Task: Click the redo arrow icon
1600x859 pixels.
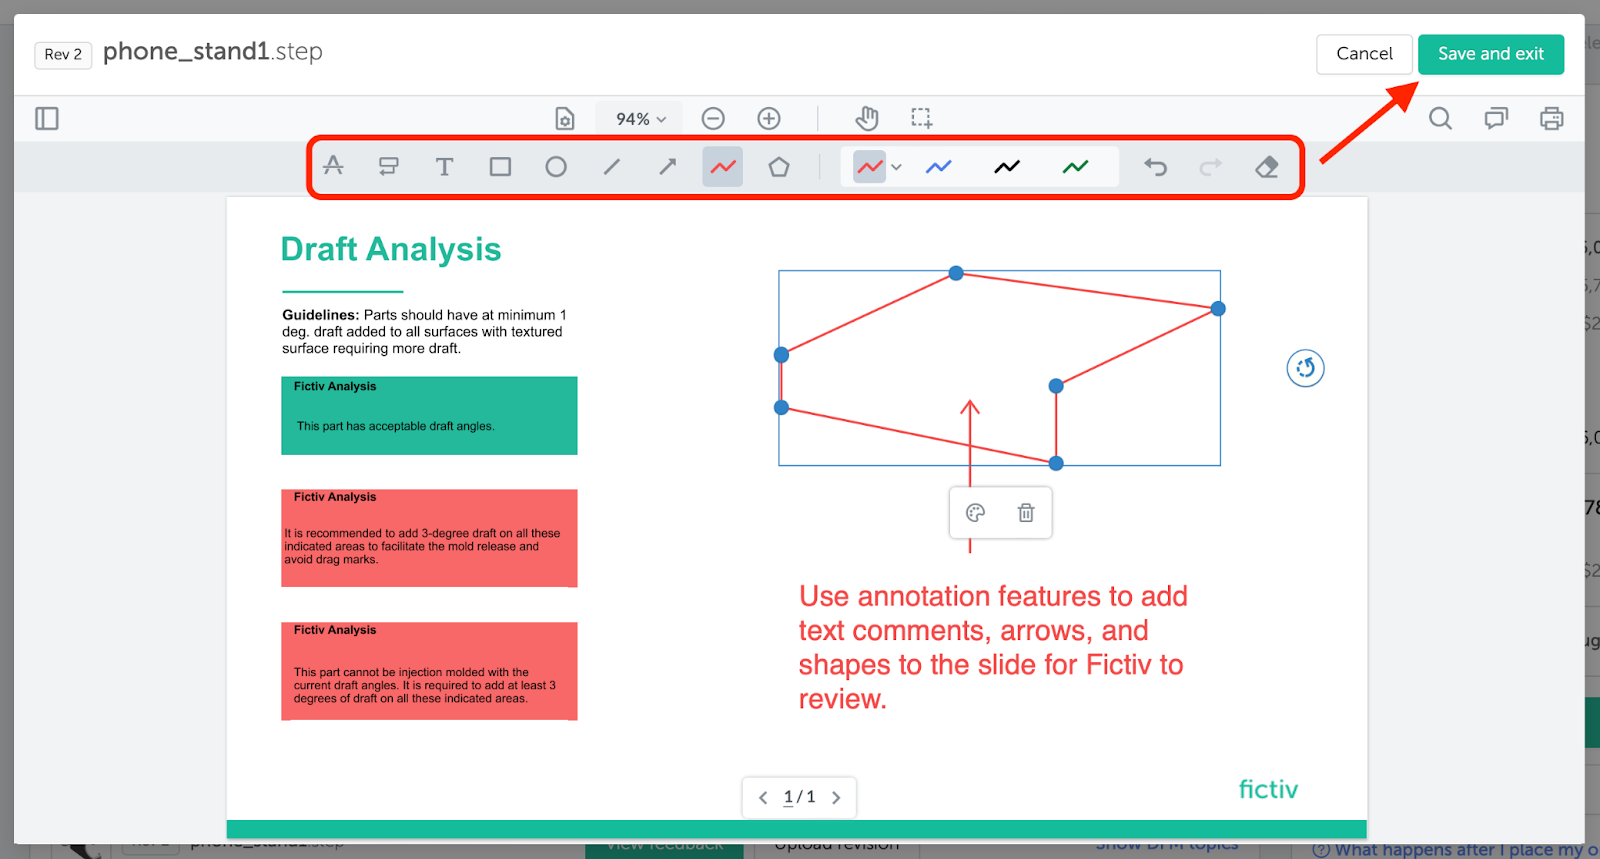Action: pyautogui.click(x=1211, y=166)
